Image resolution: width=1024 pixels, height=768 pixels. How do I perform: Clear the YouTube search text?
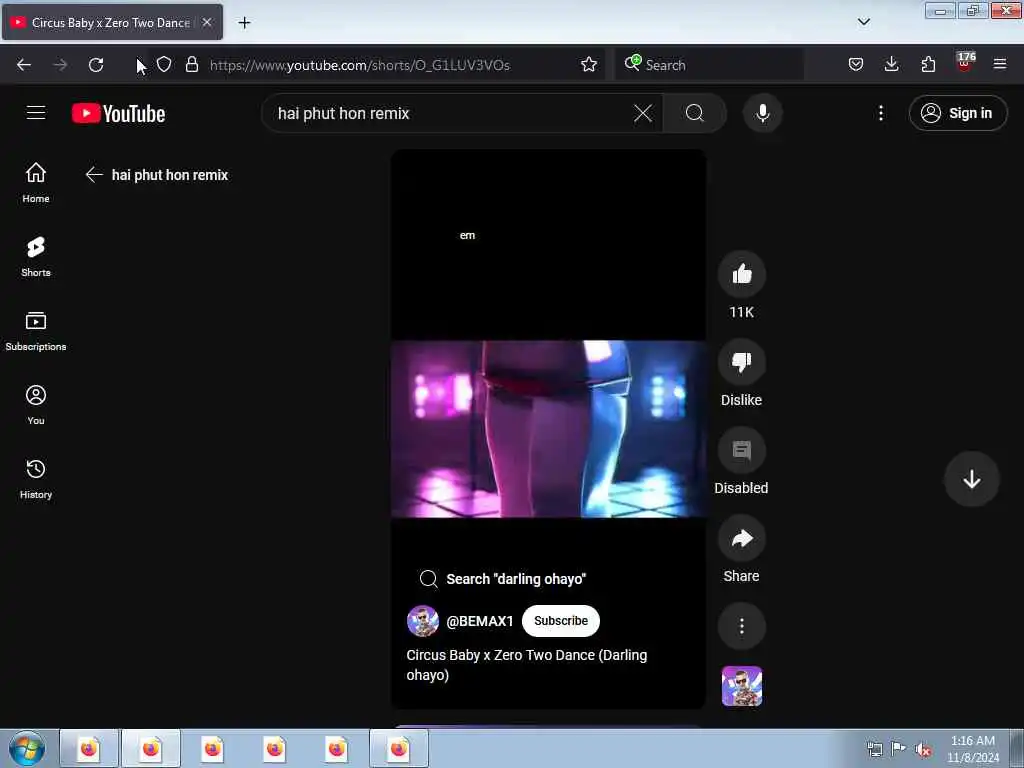click(x=643, y=113)
